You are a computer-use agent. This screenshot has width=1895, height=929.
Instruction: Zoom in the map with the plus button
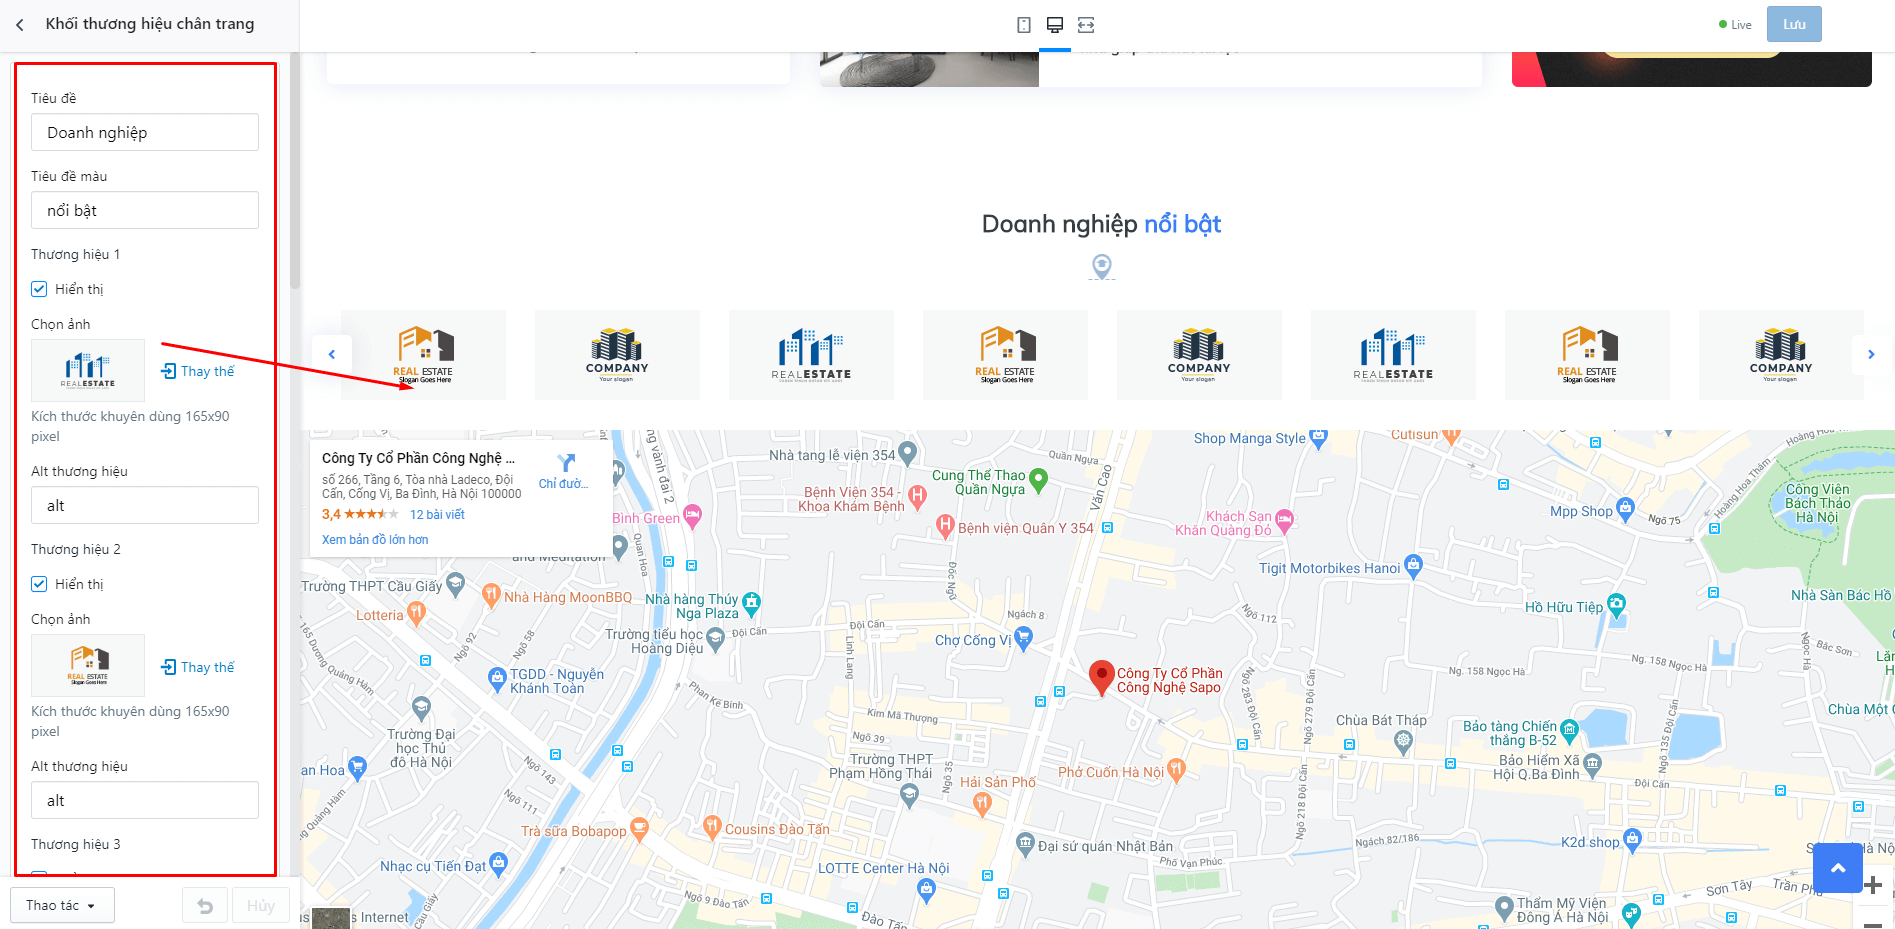click(x=1873, y=885)
